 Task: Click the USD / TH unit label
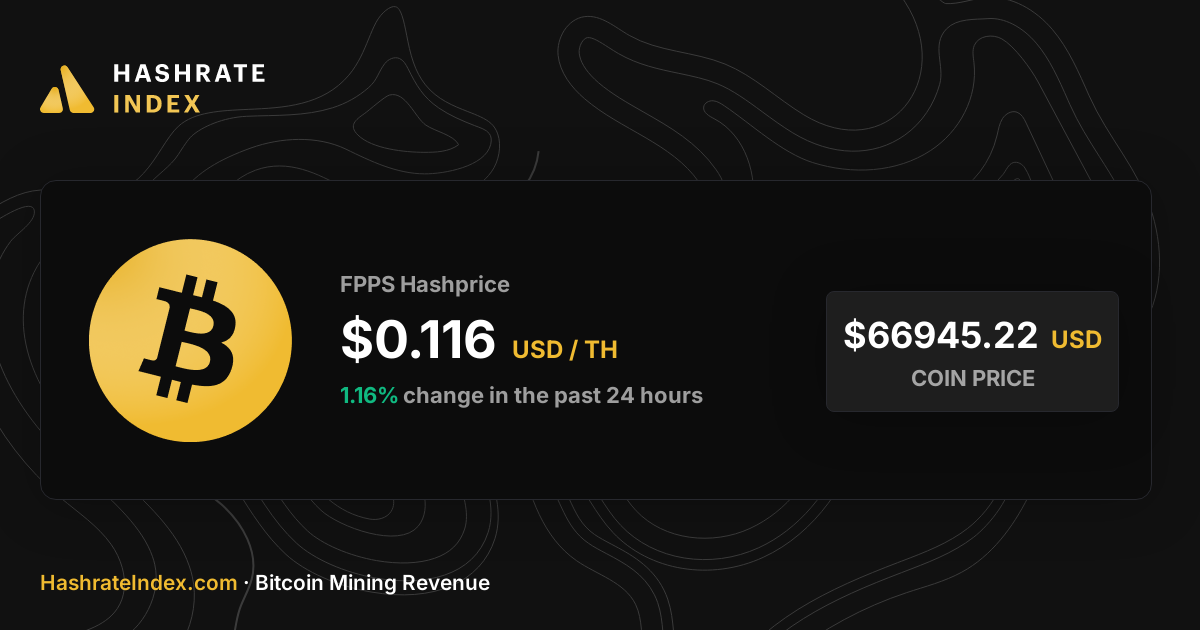(565, 350)
